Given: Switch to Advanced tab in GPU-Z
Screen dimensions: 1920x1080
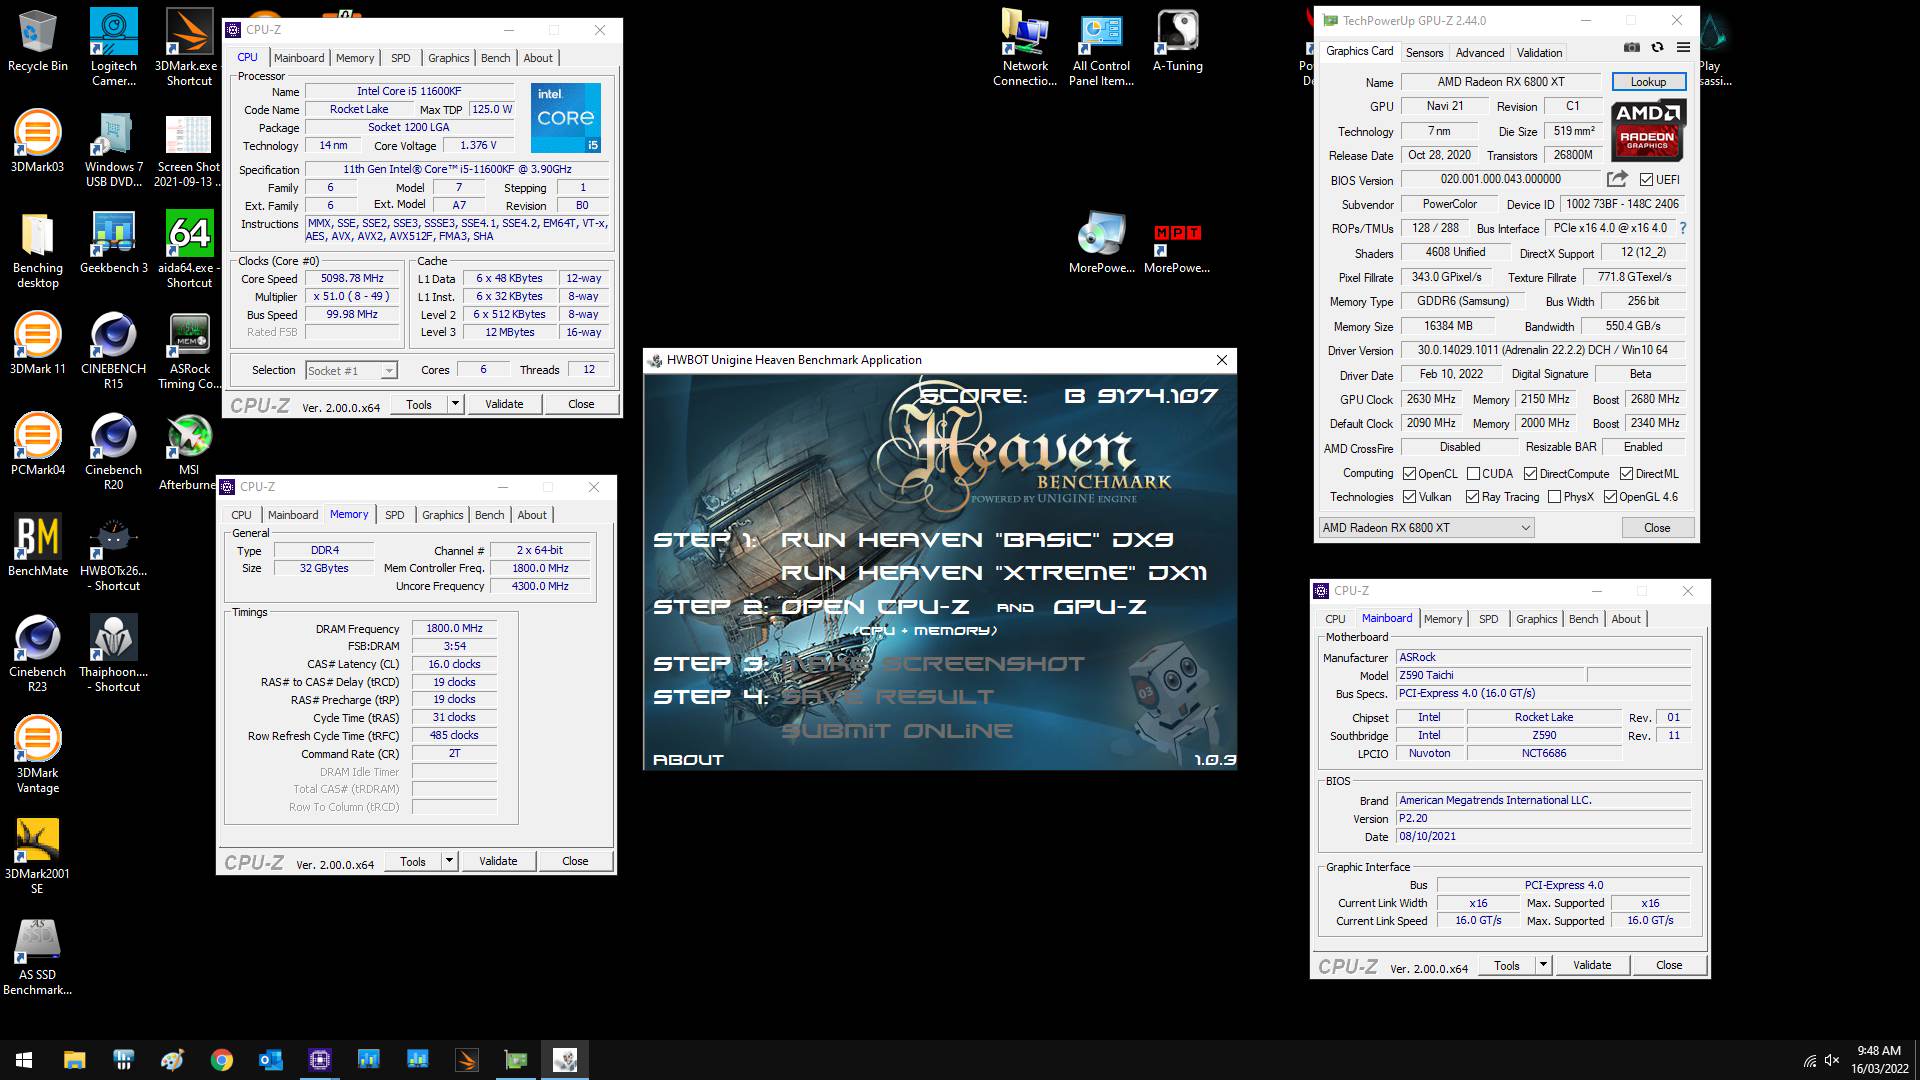Looking at the screenshot, I should pos(1479,53).
